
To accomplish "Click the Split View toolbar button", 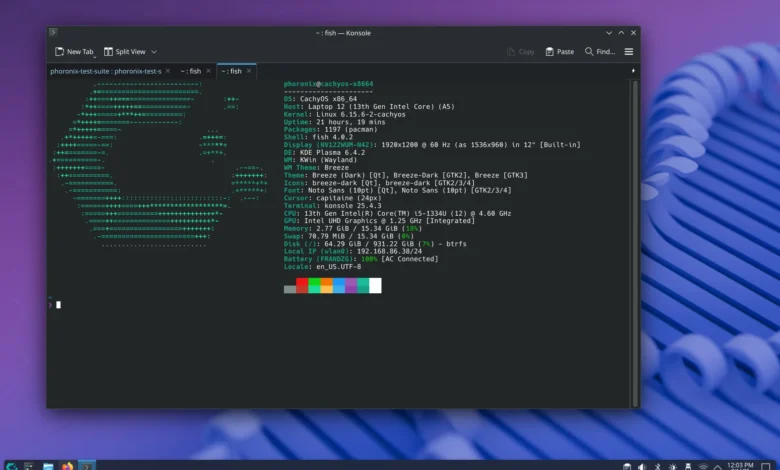I will [x=125, y=52].
